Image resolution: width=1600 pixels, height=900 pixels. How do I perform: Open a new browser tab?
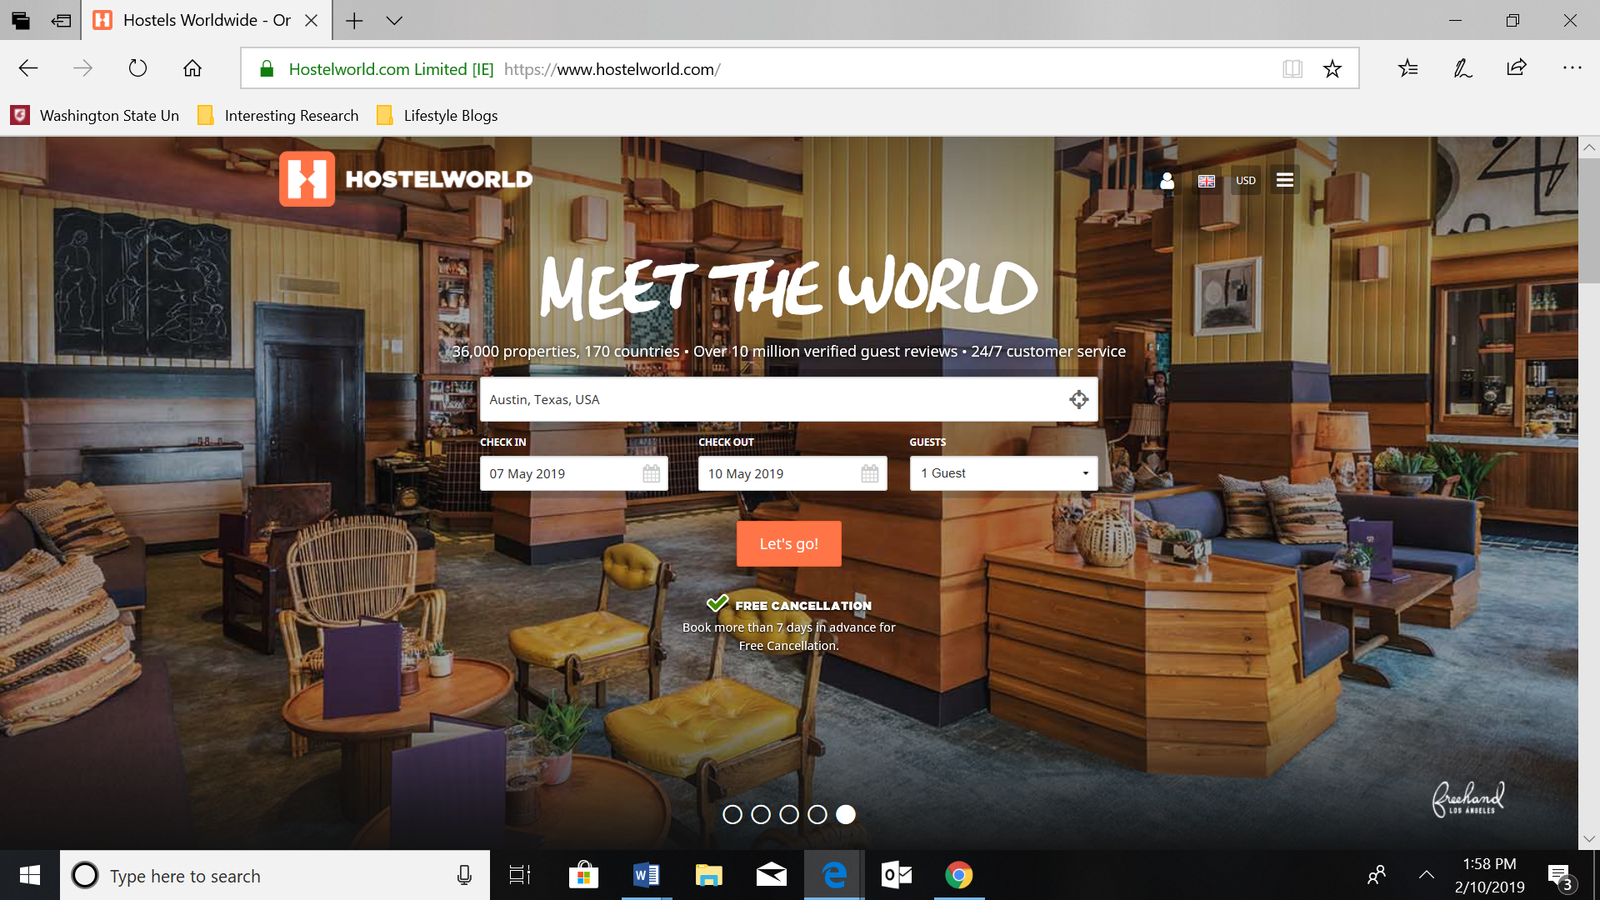(354, 20)
